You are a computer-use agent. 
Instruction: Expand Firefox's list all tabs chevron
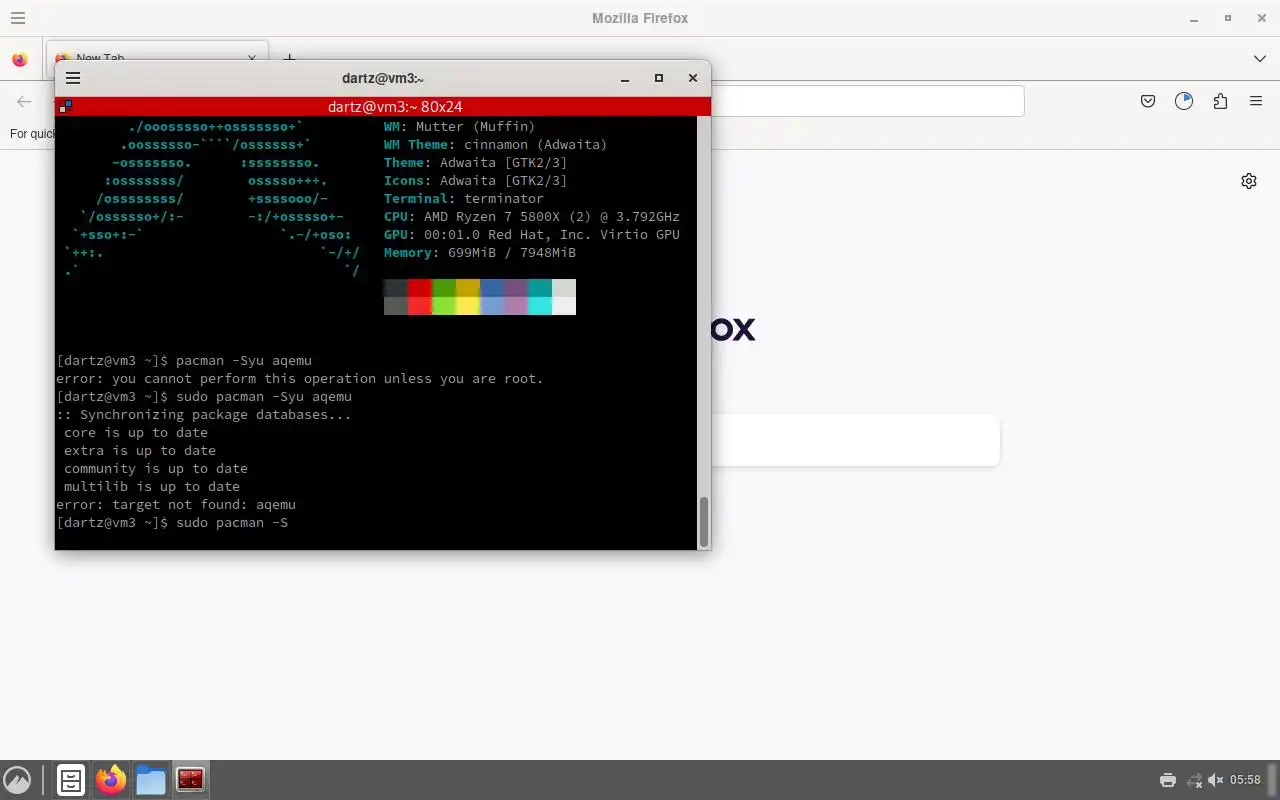coord(1260,59)
